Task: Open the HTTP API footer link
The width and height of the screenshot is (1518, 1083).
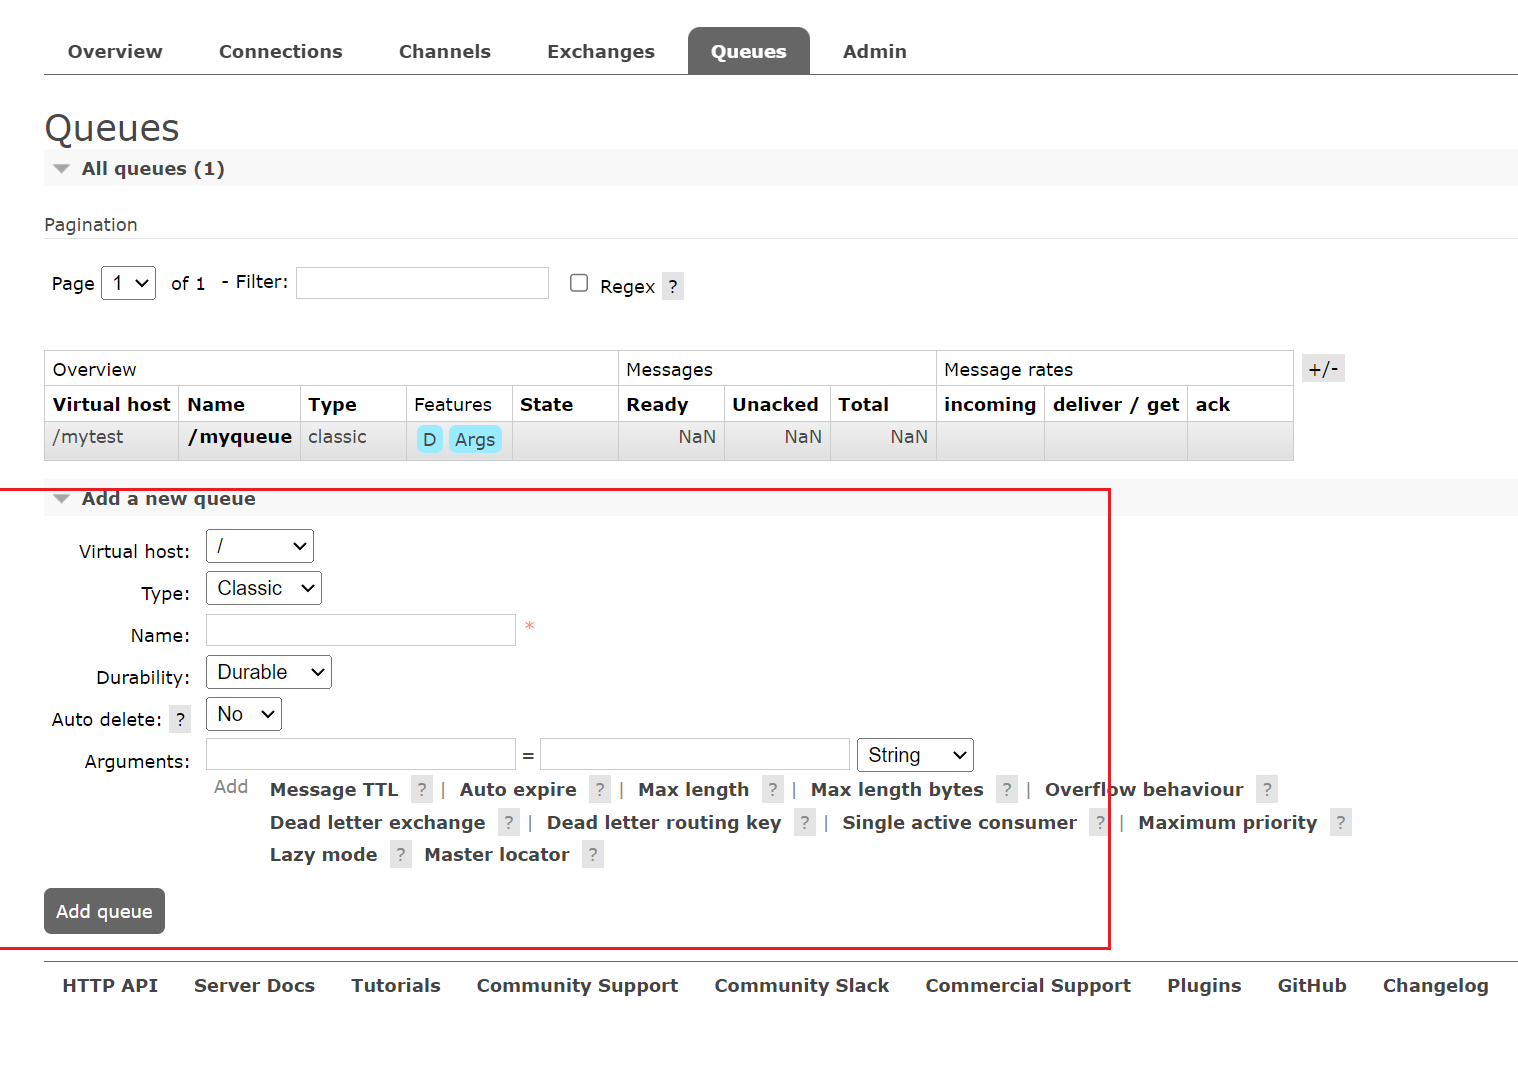Action: pos(110,986)
